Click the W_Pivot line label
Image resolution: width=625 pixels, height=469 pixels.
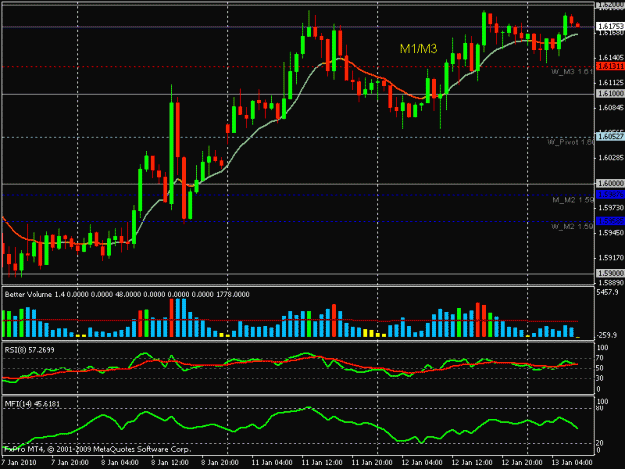tap(570, 142)
